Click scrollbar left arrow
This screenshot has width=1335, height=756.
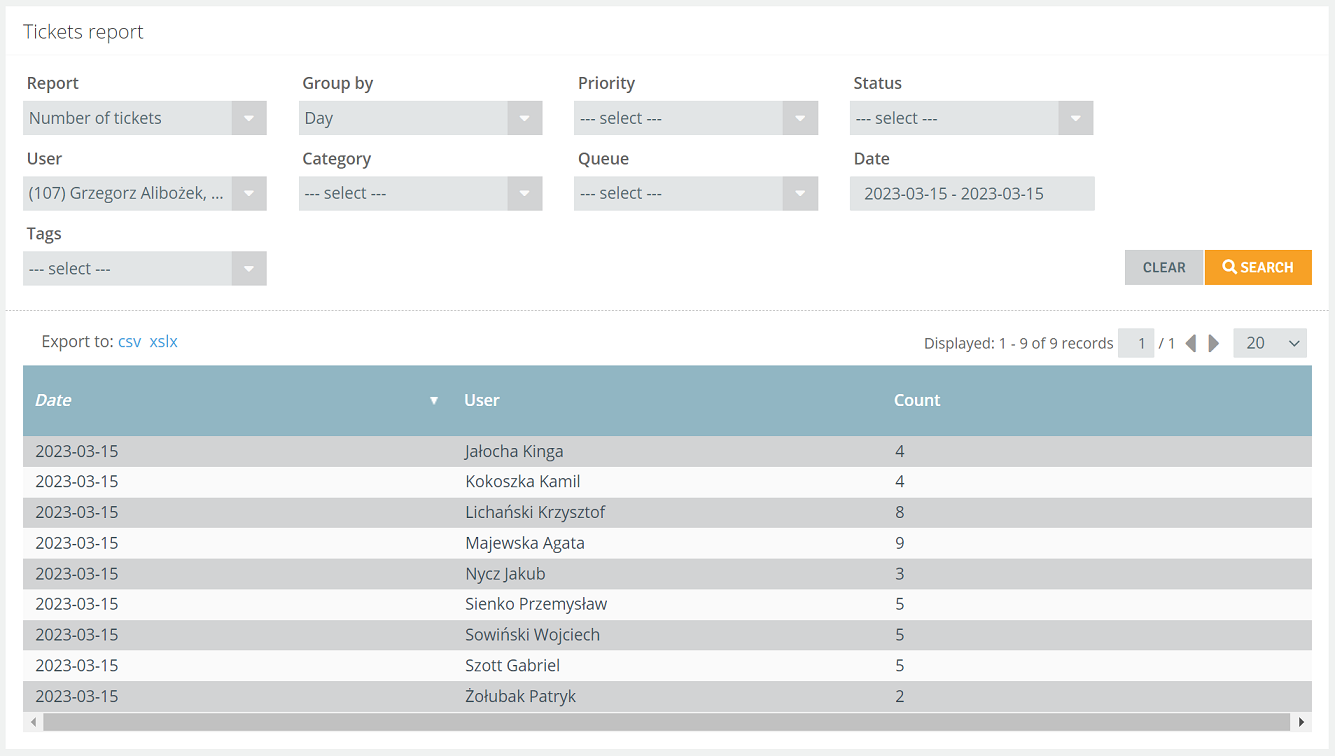coord(33,721)
